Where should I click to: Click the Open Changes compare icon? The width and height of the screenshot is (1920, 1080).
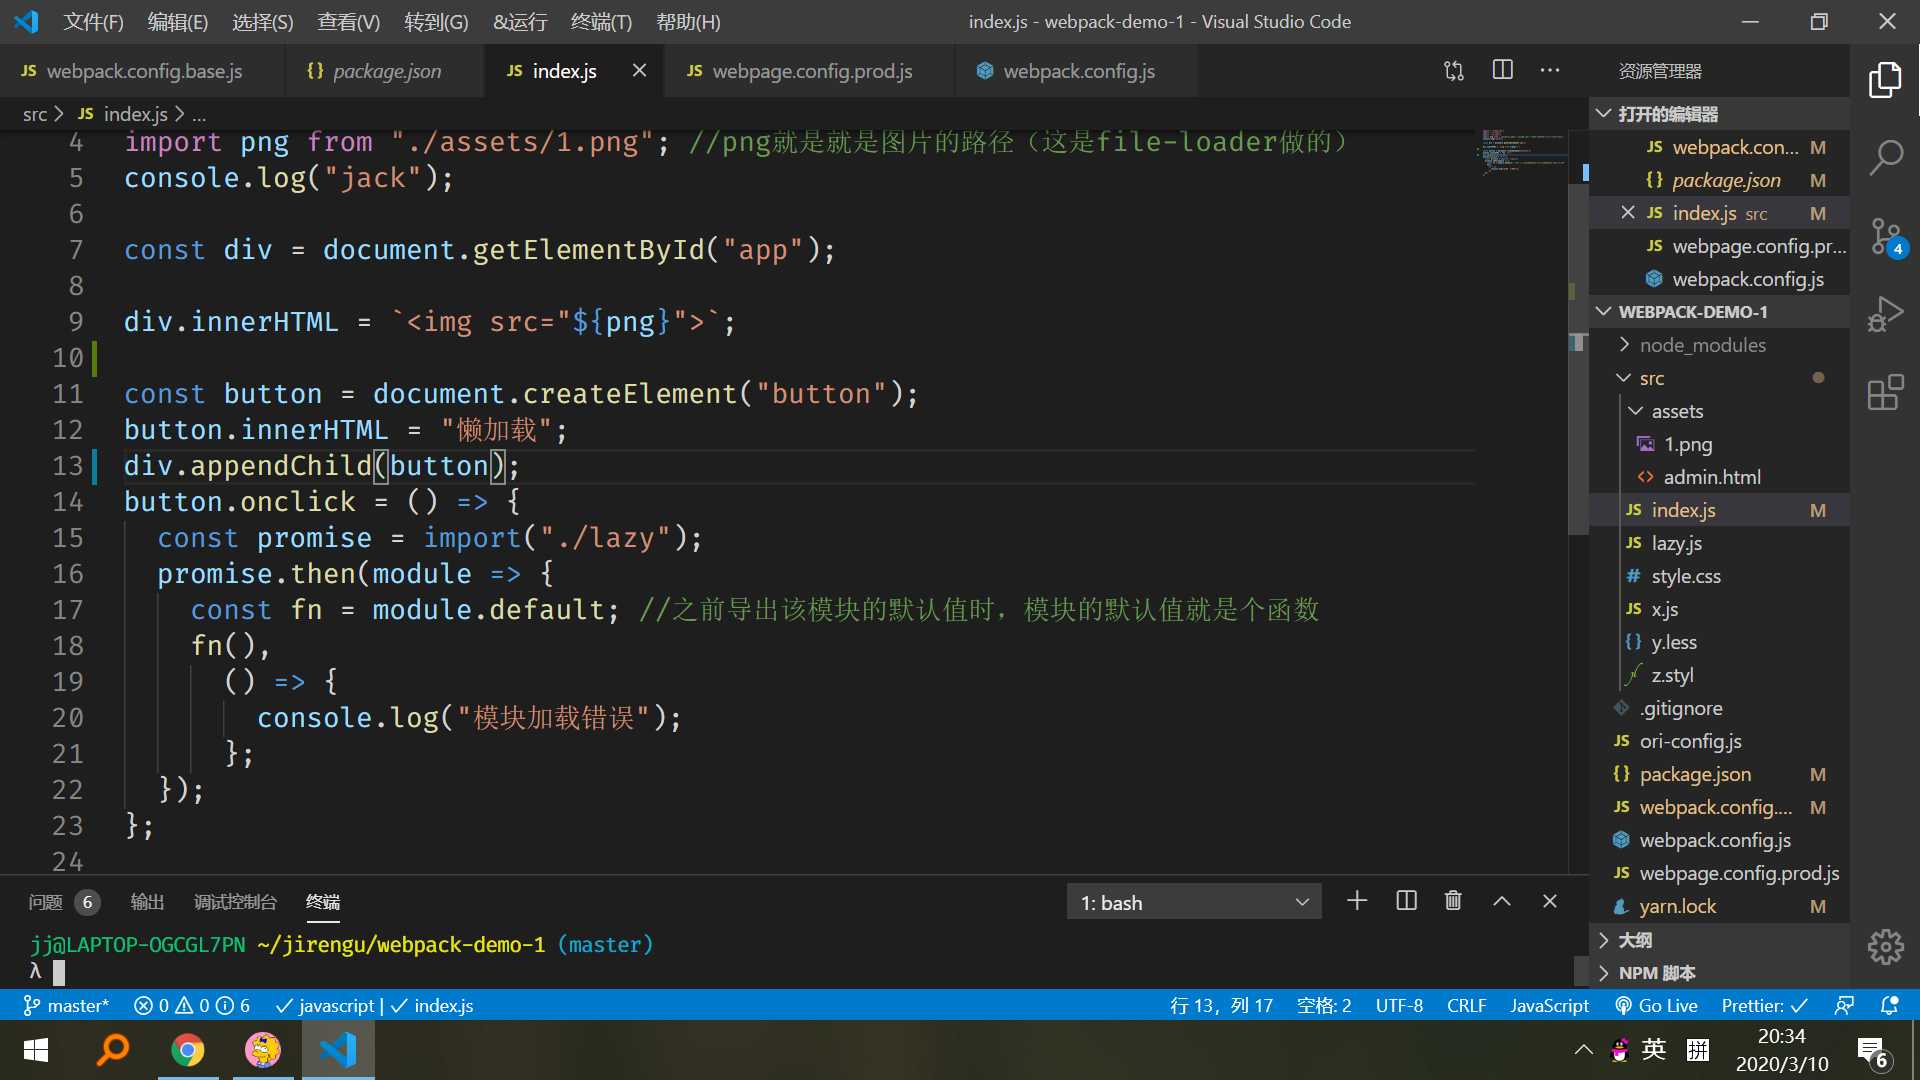click(x=1454, y=70)
